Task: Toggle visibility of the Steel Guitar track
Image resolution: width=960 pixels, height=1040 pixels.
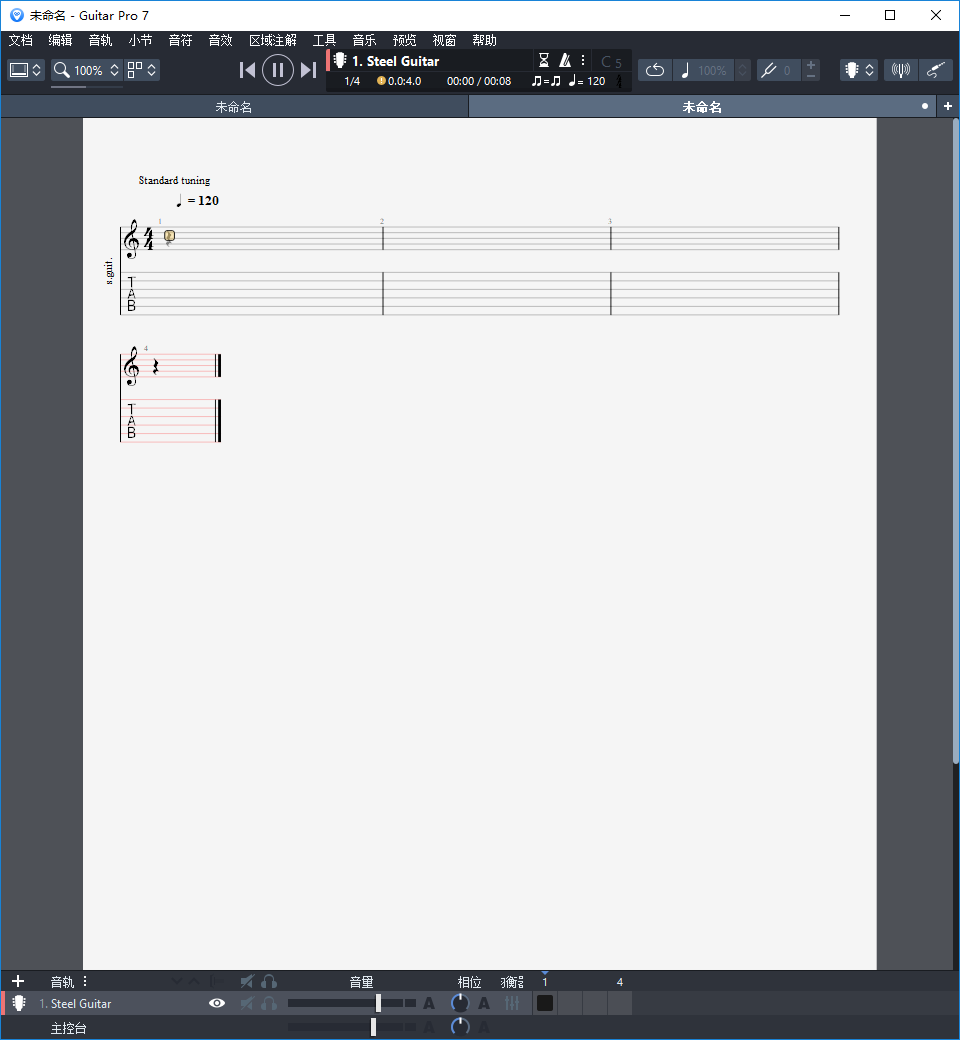Action: pyautogui.click(x=217, y=1003)
